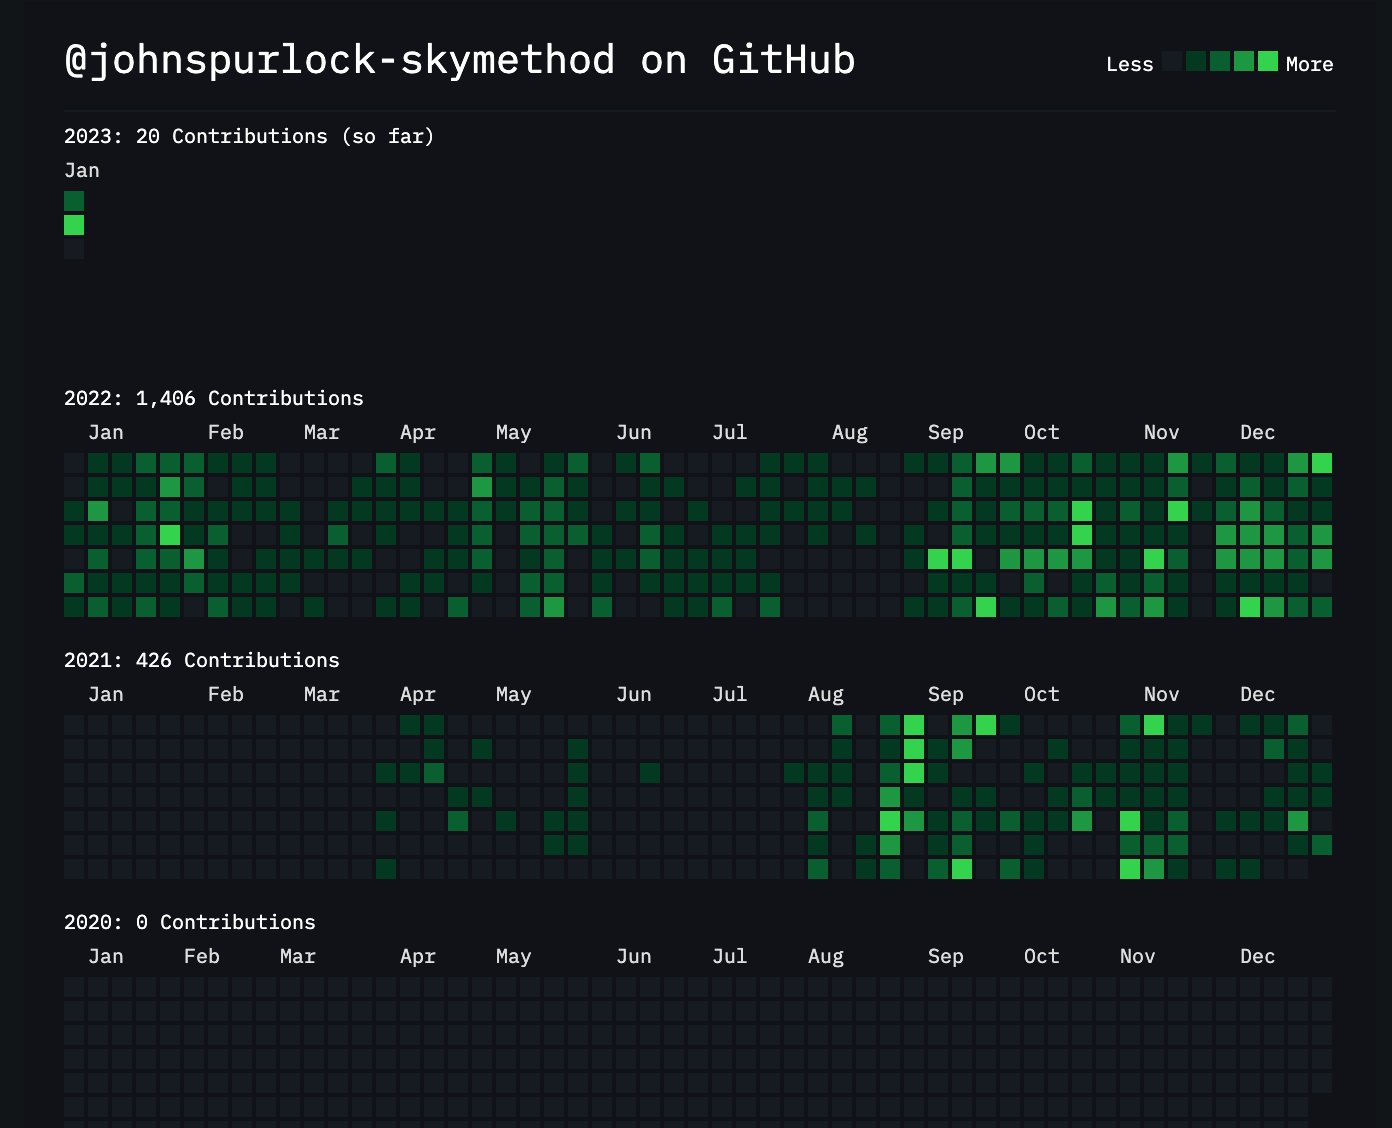Screen dimensions: 1392x1128
Task: Click the Aug label in the 2020 chart
Action: pos(826,956)
